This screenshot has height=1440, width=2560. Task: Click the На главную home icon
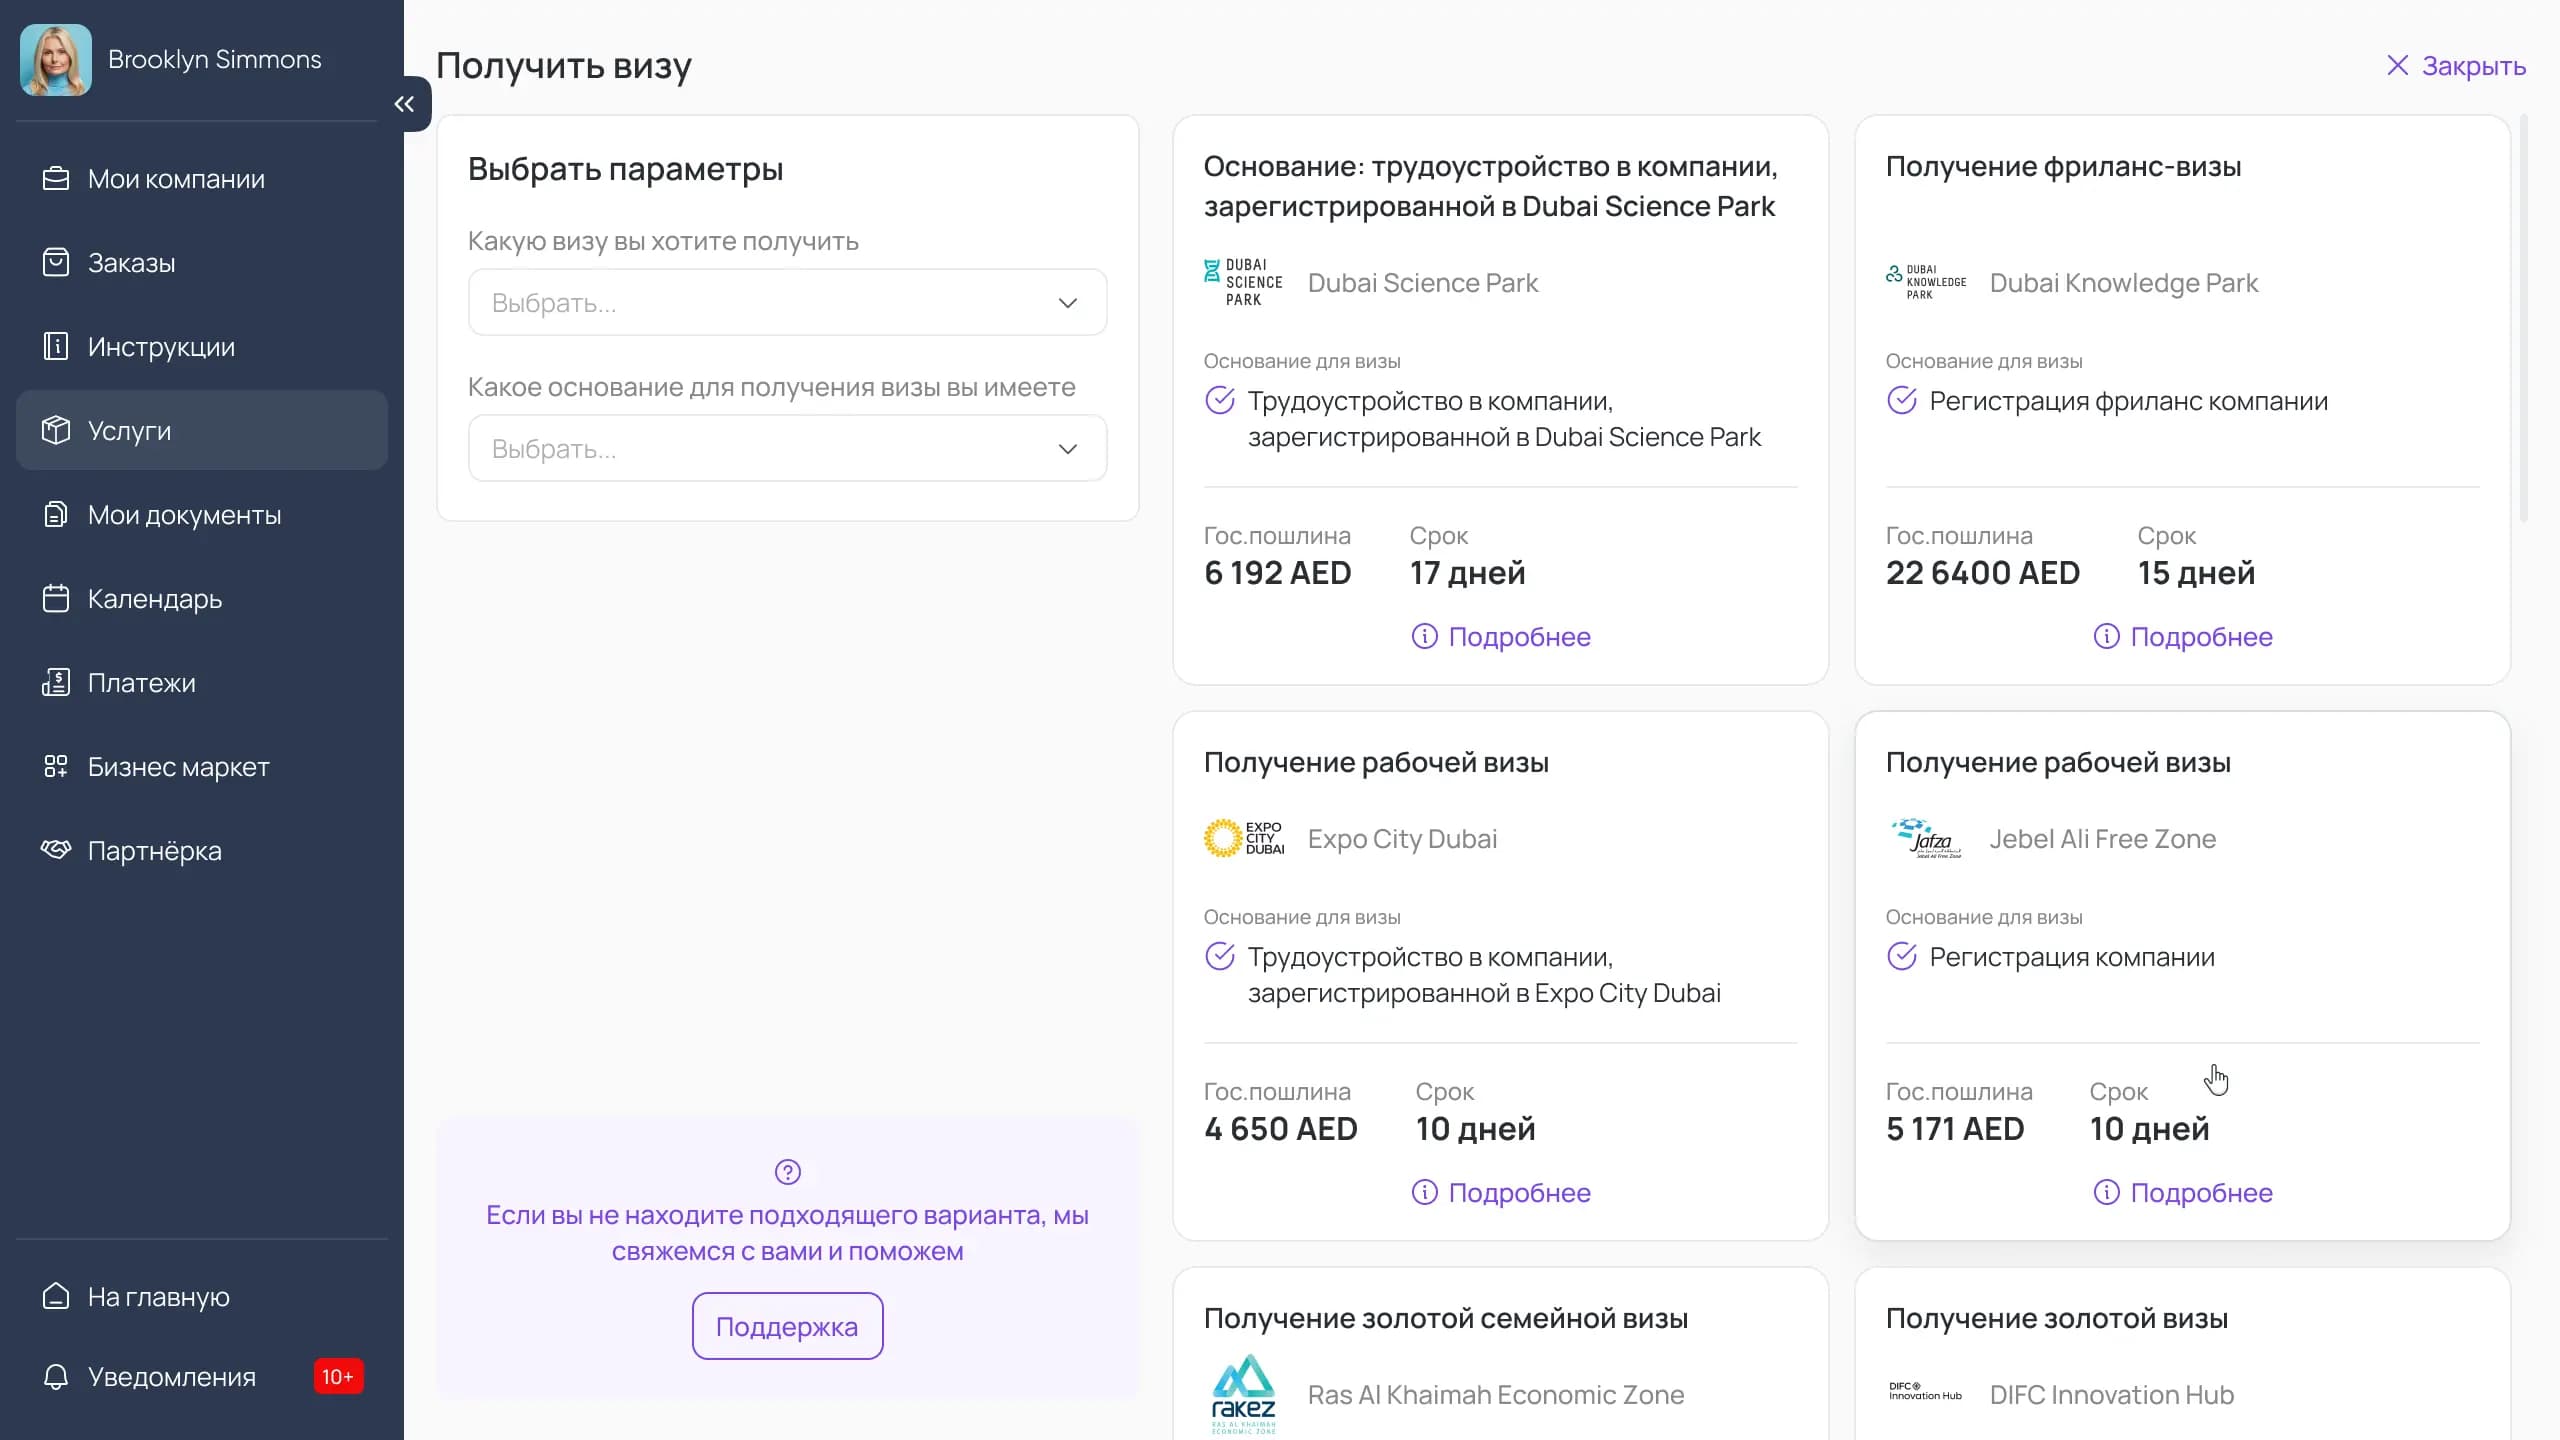(x=56, y=1297)
